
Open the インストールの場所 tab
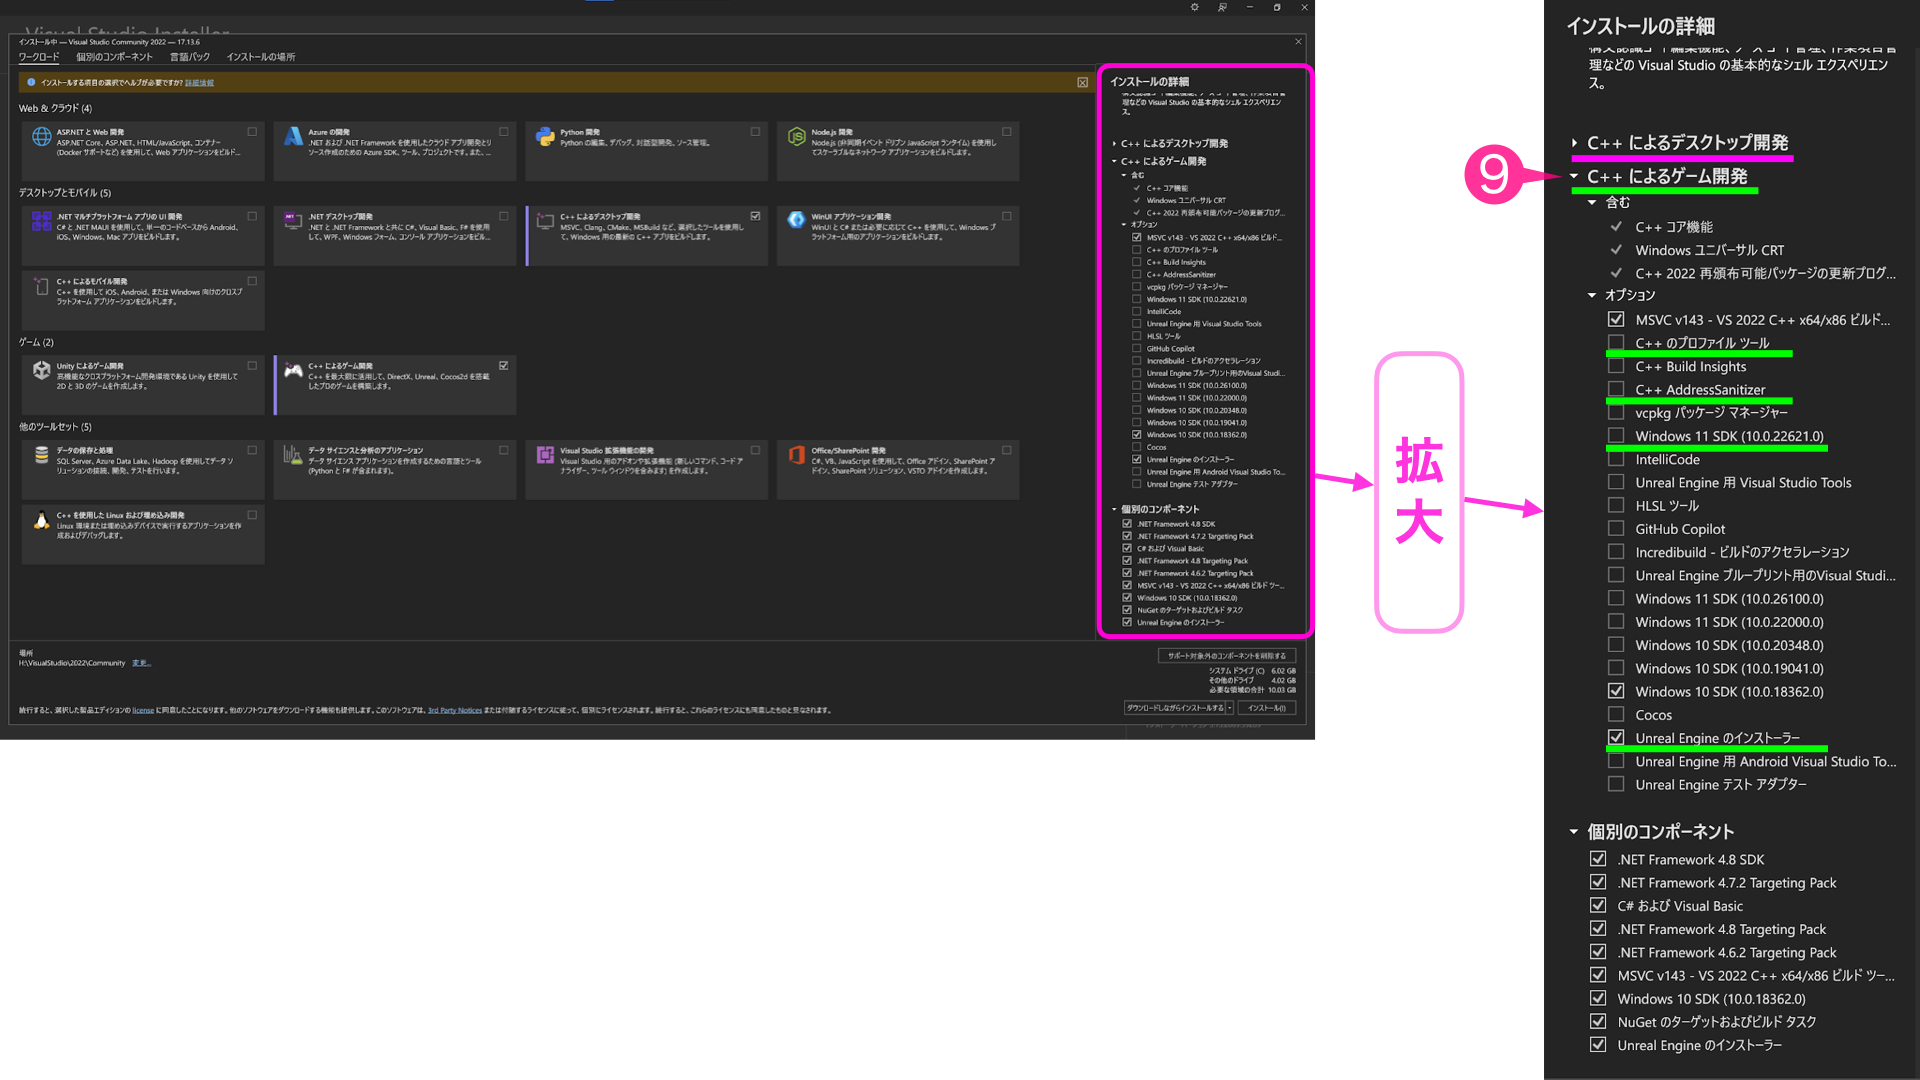click(261, 57)
